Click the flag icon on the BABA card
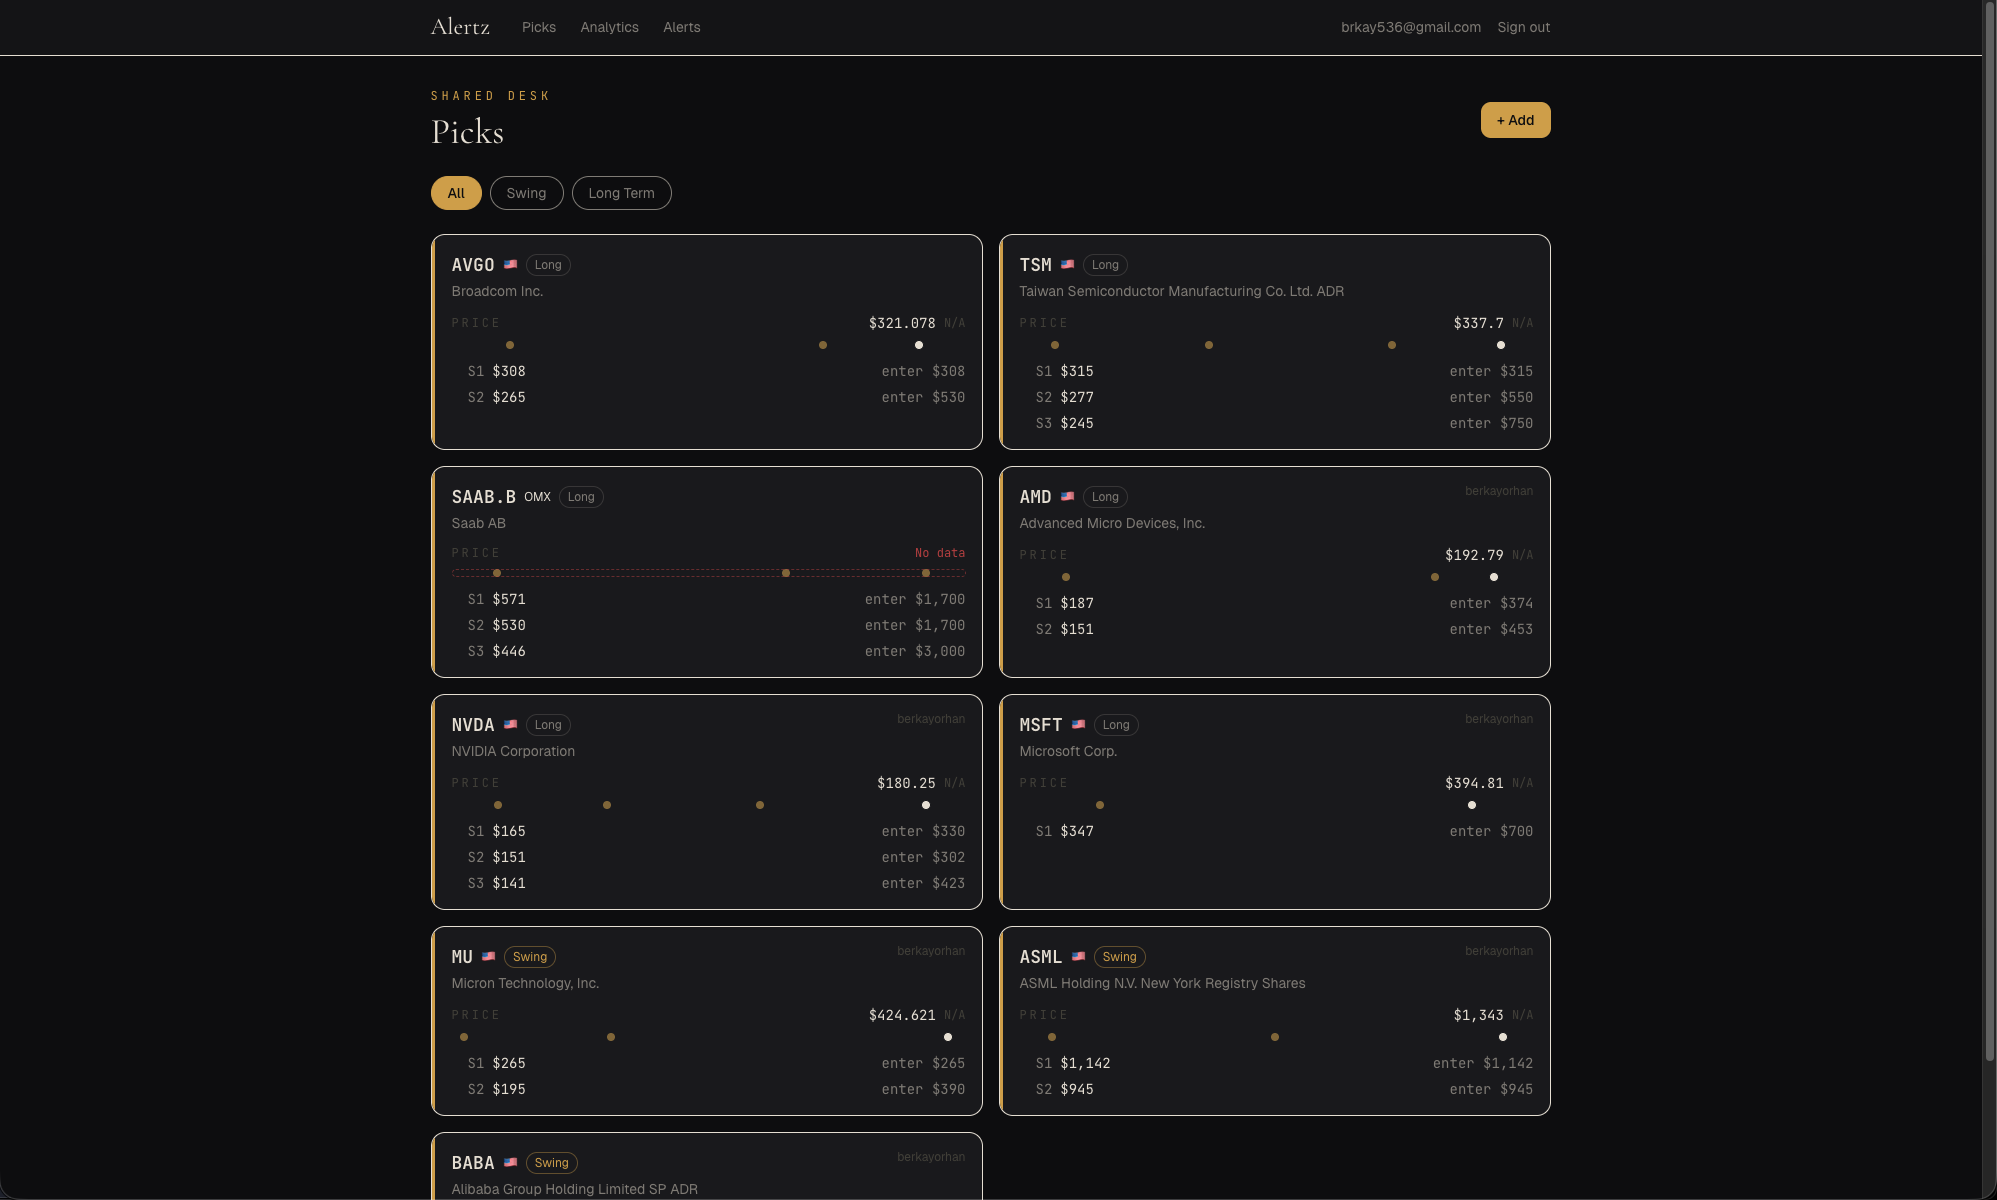This screenshot has height=1200, width=1997. (x=511, y=1163)
